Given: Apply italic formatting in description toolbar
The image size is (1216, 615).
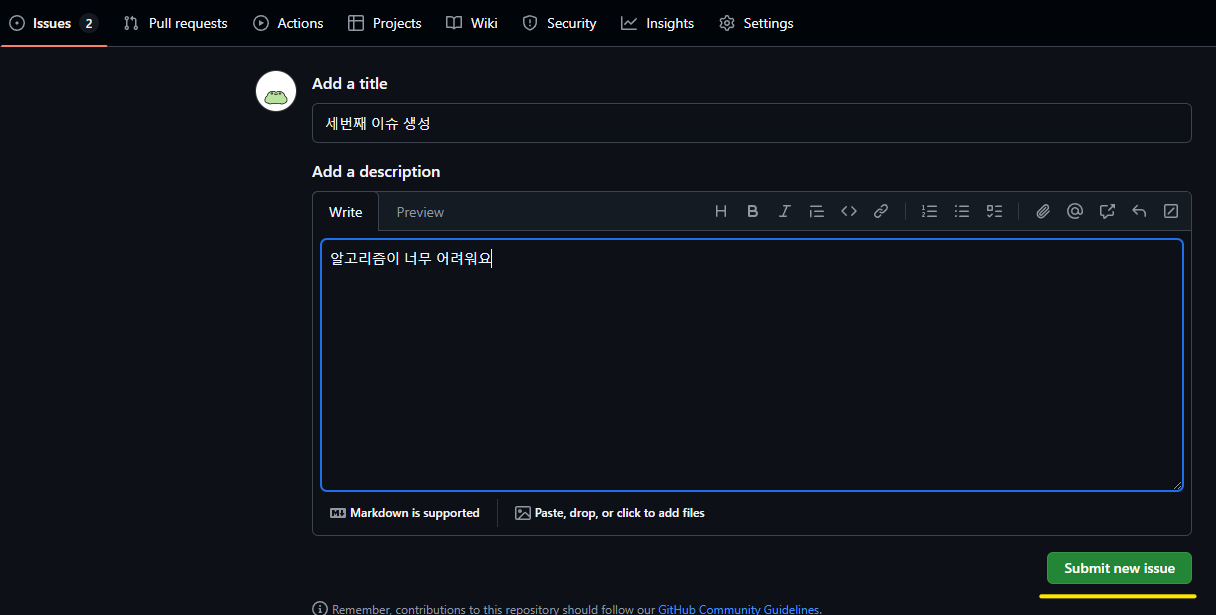Looking at the screenshot, I should click(784, 211).
